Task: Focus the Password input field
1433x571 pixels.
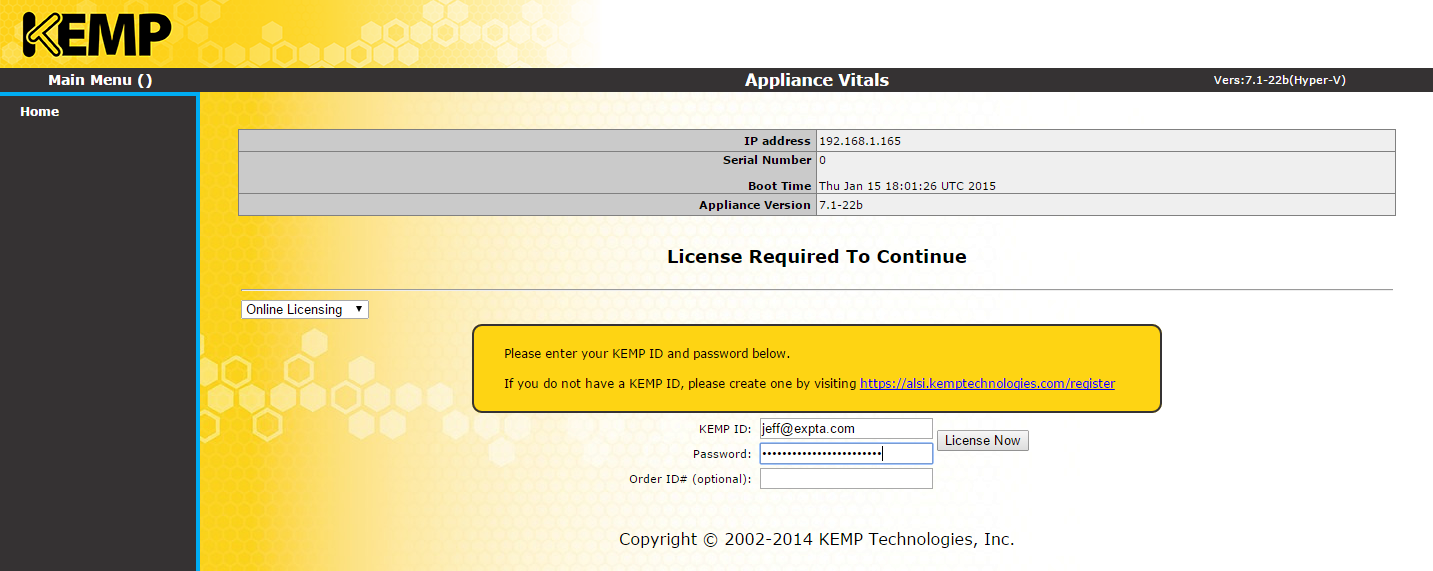Action: 846,453
